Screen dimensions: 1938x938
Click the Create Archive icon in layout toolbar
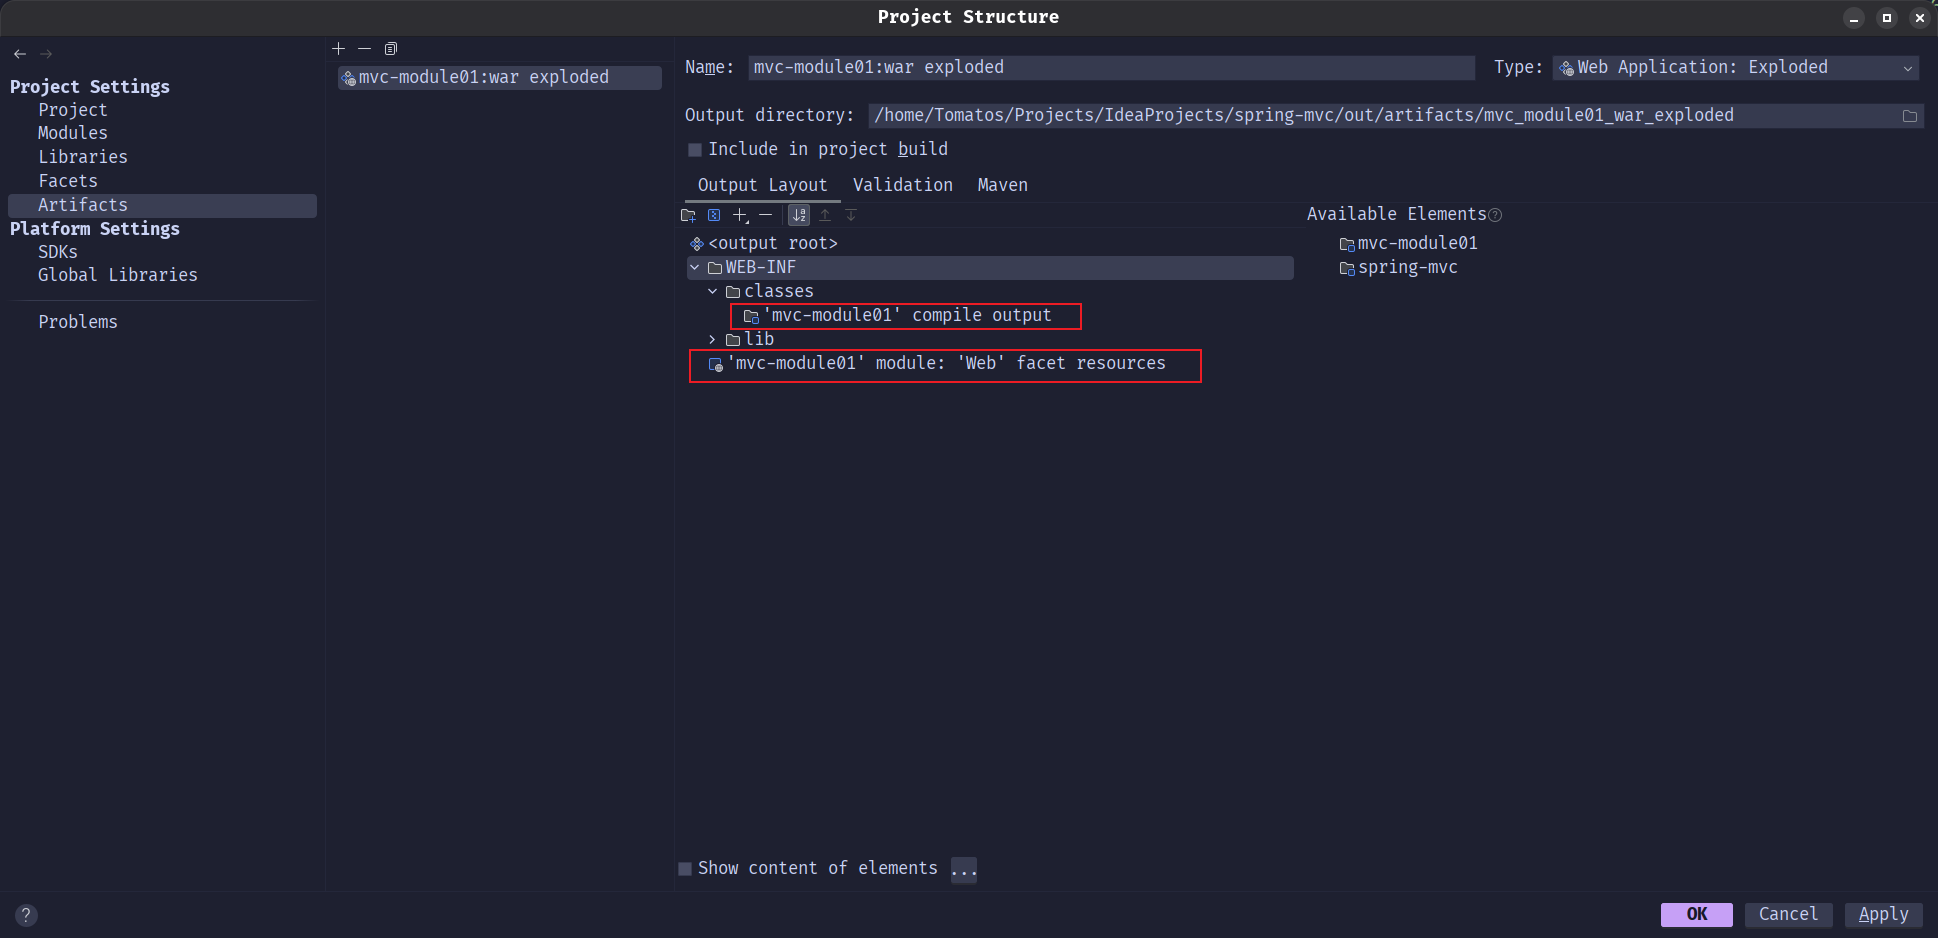pyautogui.click(x=714, y=215)
